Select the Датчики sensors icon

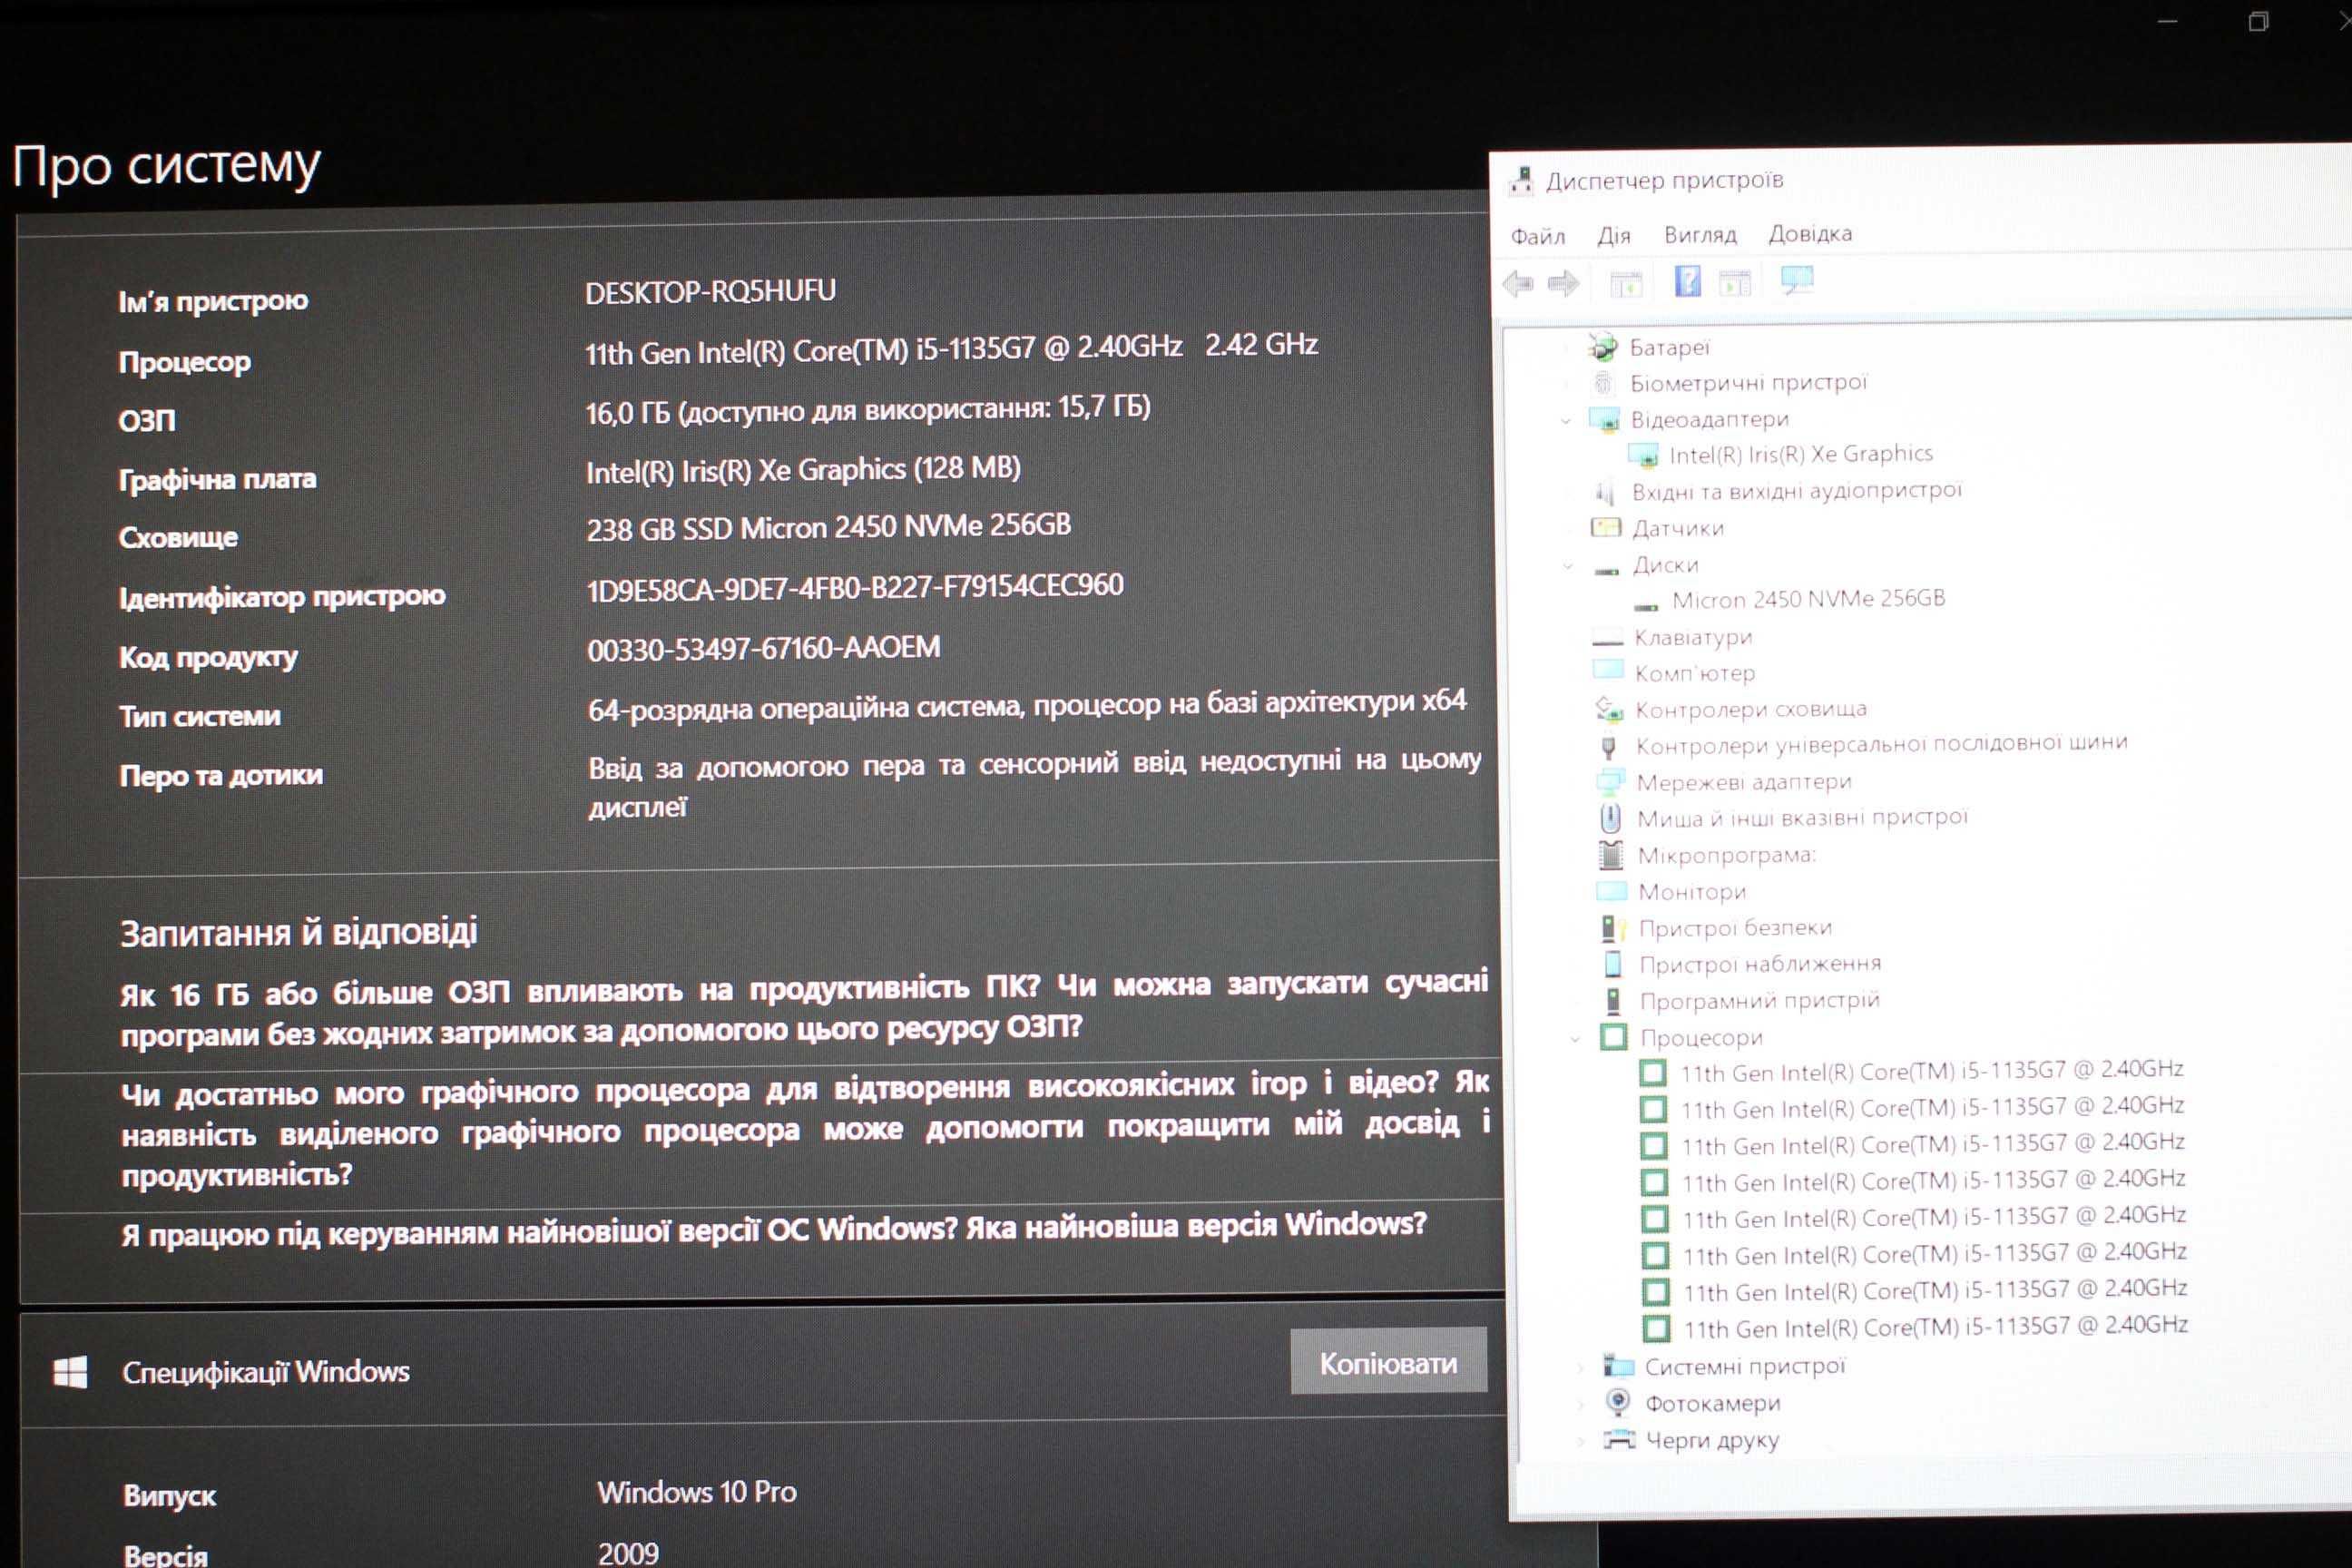pos(1606,528)
